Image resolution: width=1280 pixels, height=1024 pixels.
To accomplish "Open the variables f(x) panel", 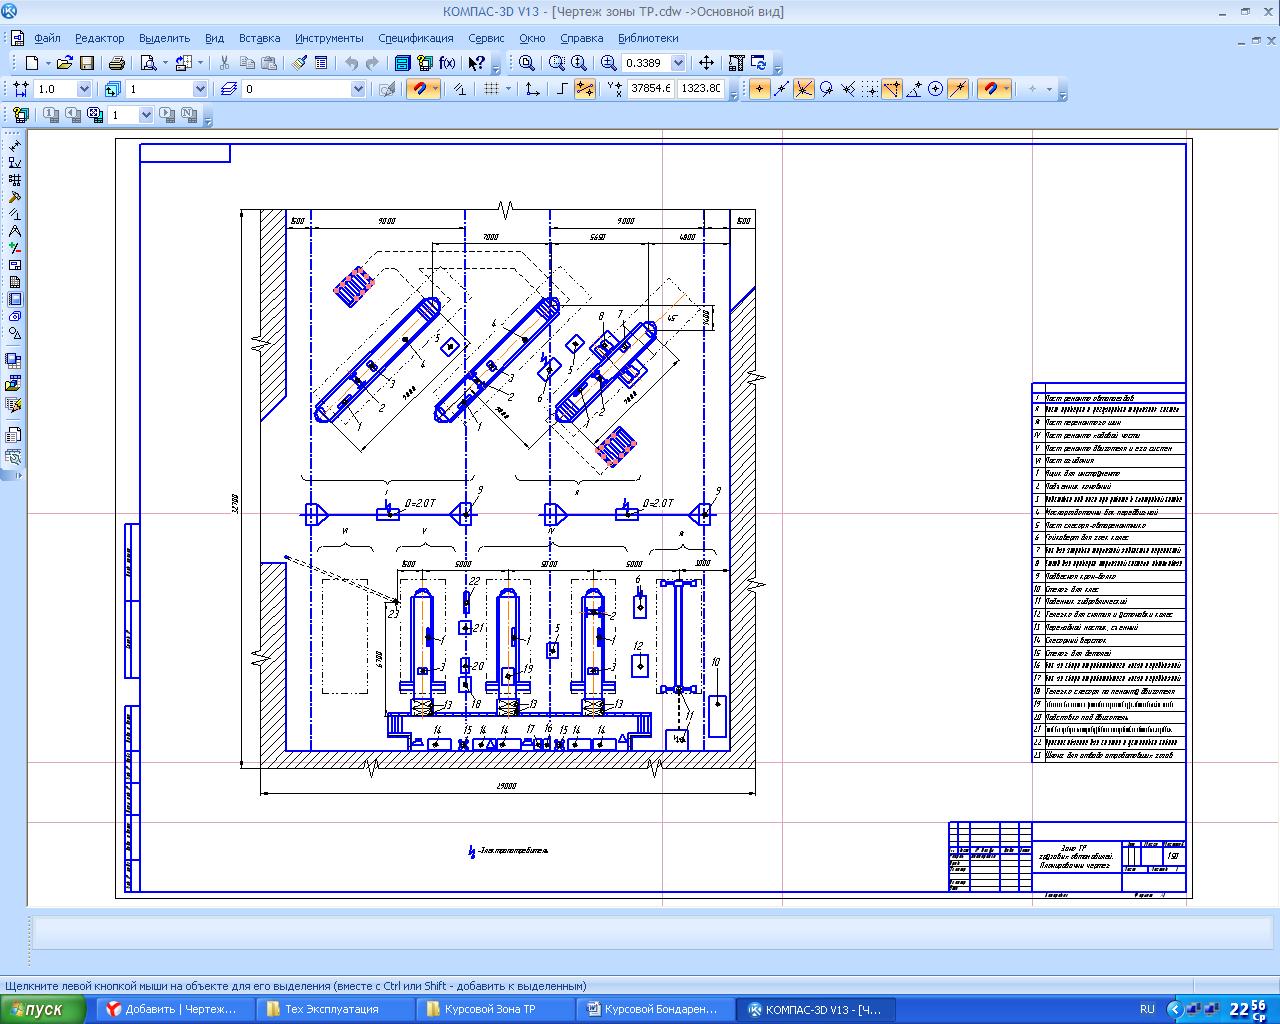I will pyautogui.click(x=447, y=62).
